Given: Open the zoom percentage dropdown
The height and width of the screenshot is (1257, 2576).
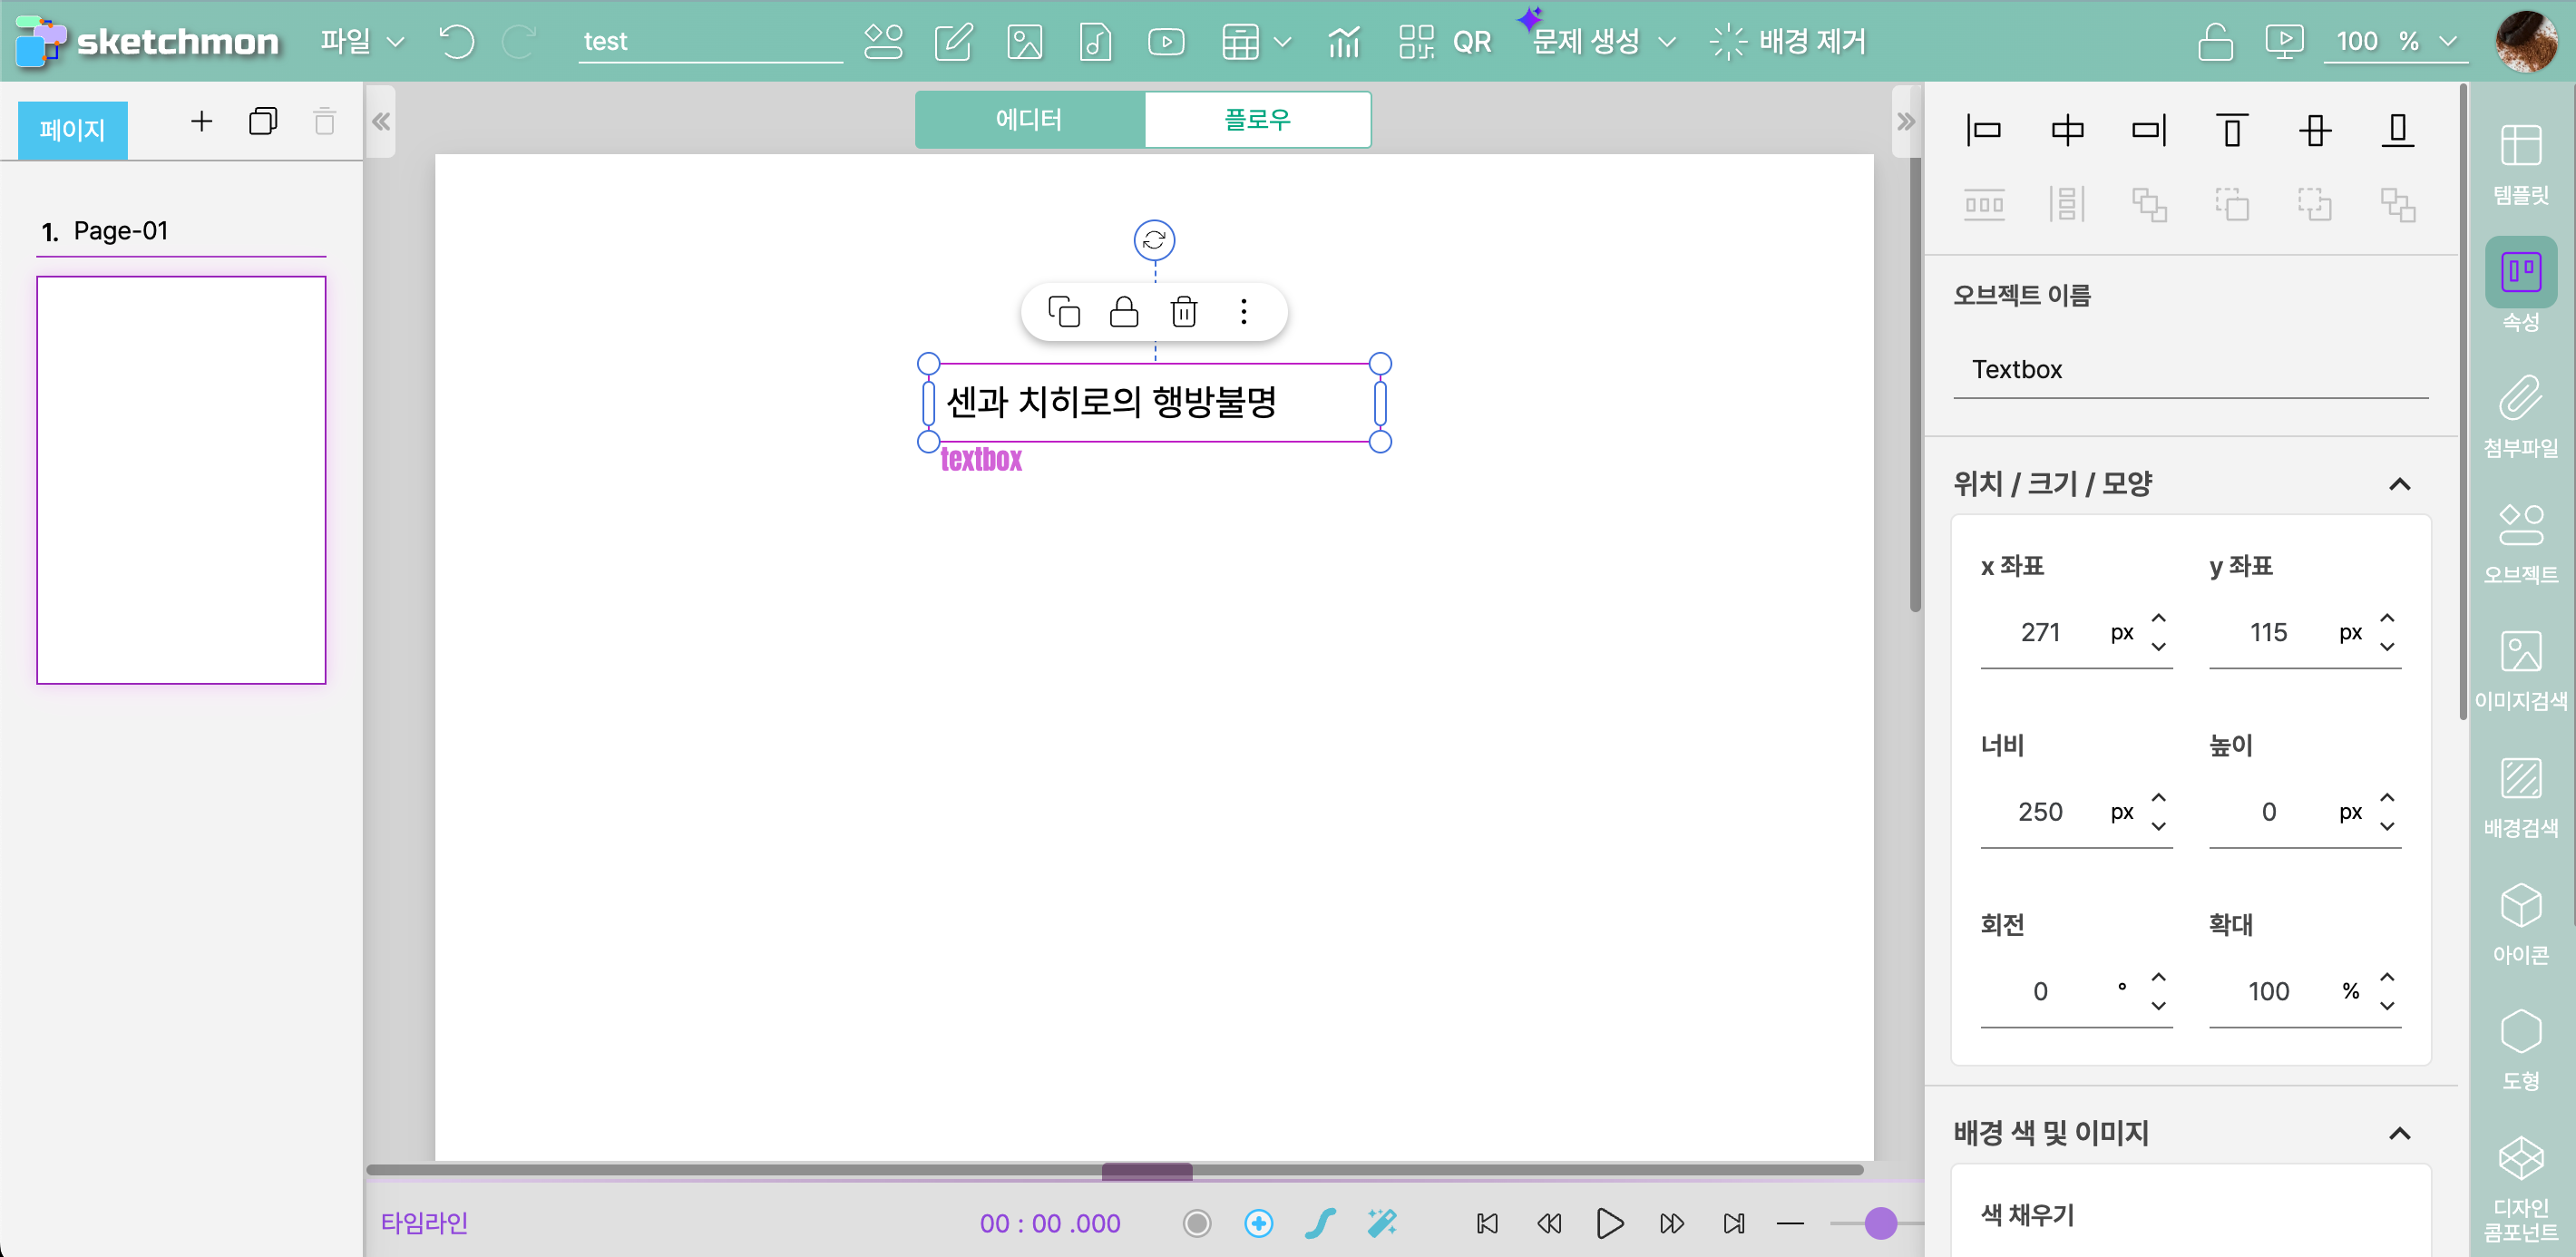Looking at the screenshot, I should point(2447,42).
